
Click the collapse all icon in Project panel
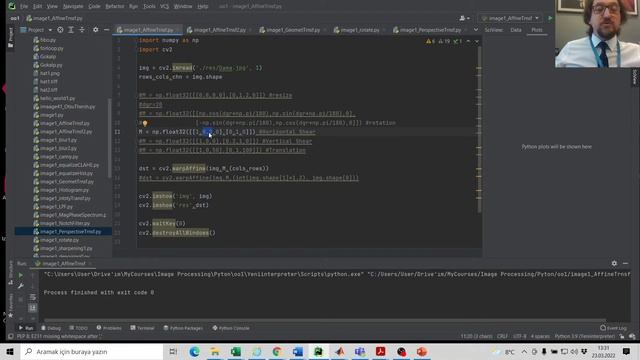tap(82, 30)
